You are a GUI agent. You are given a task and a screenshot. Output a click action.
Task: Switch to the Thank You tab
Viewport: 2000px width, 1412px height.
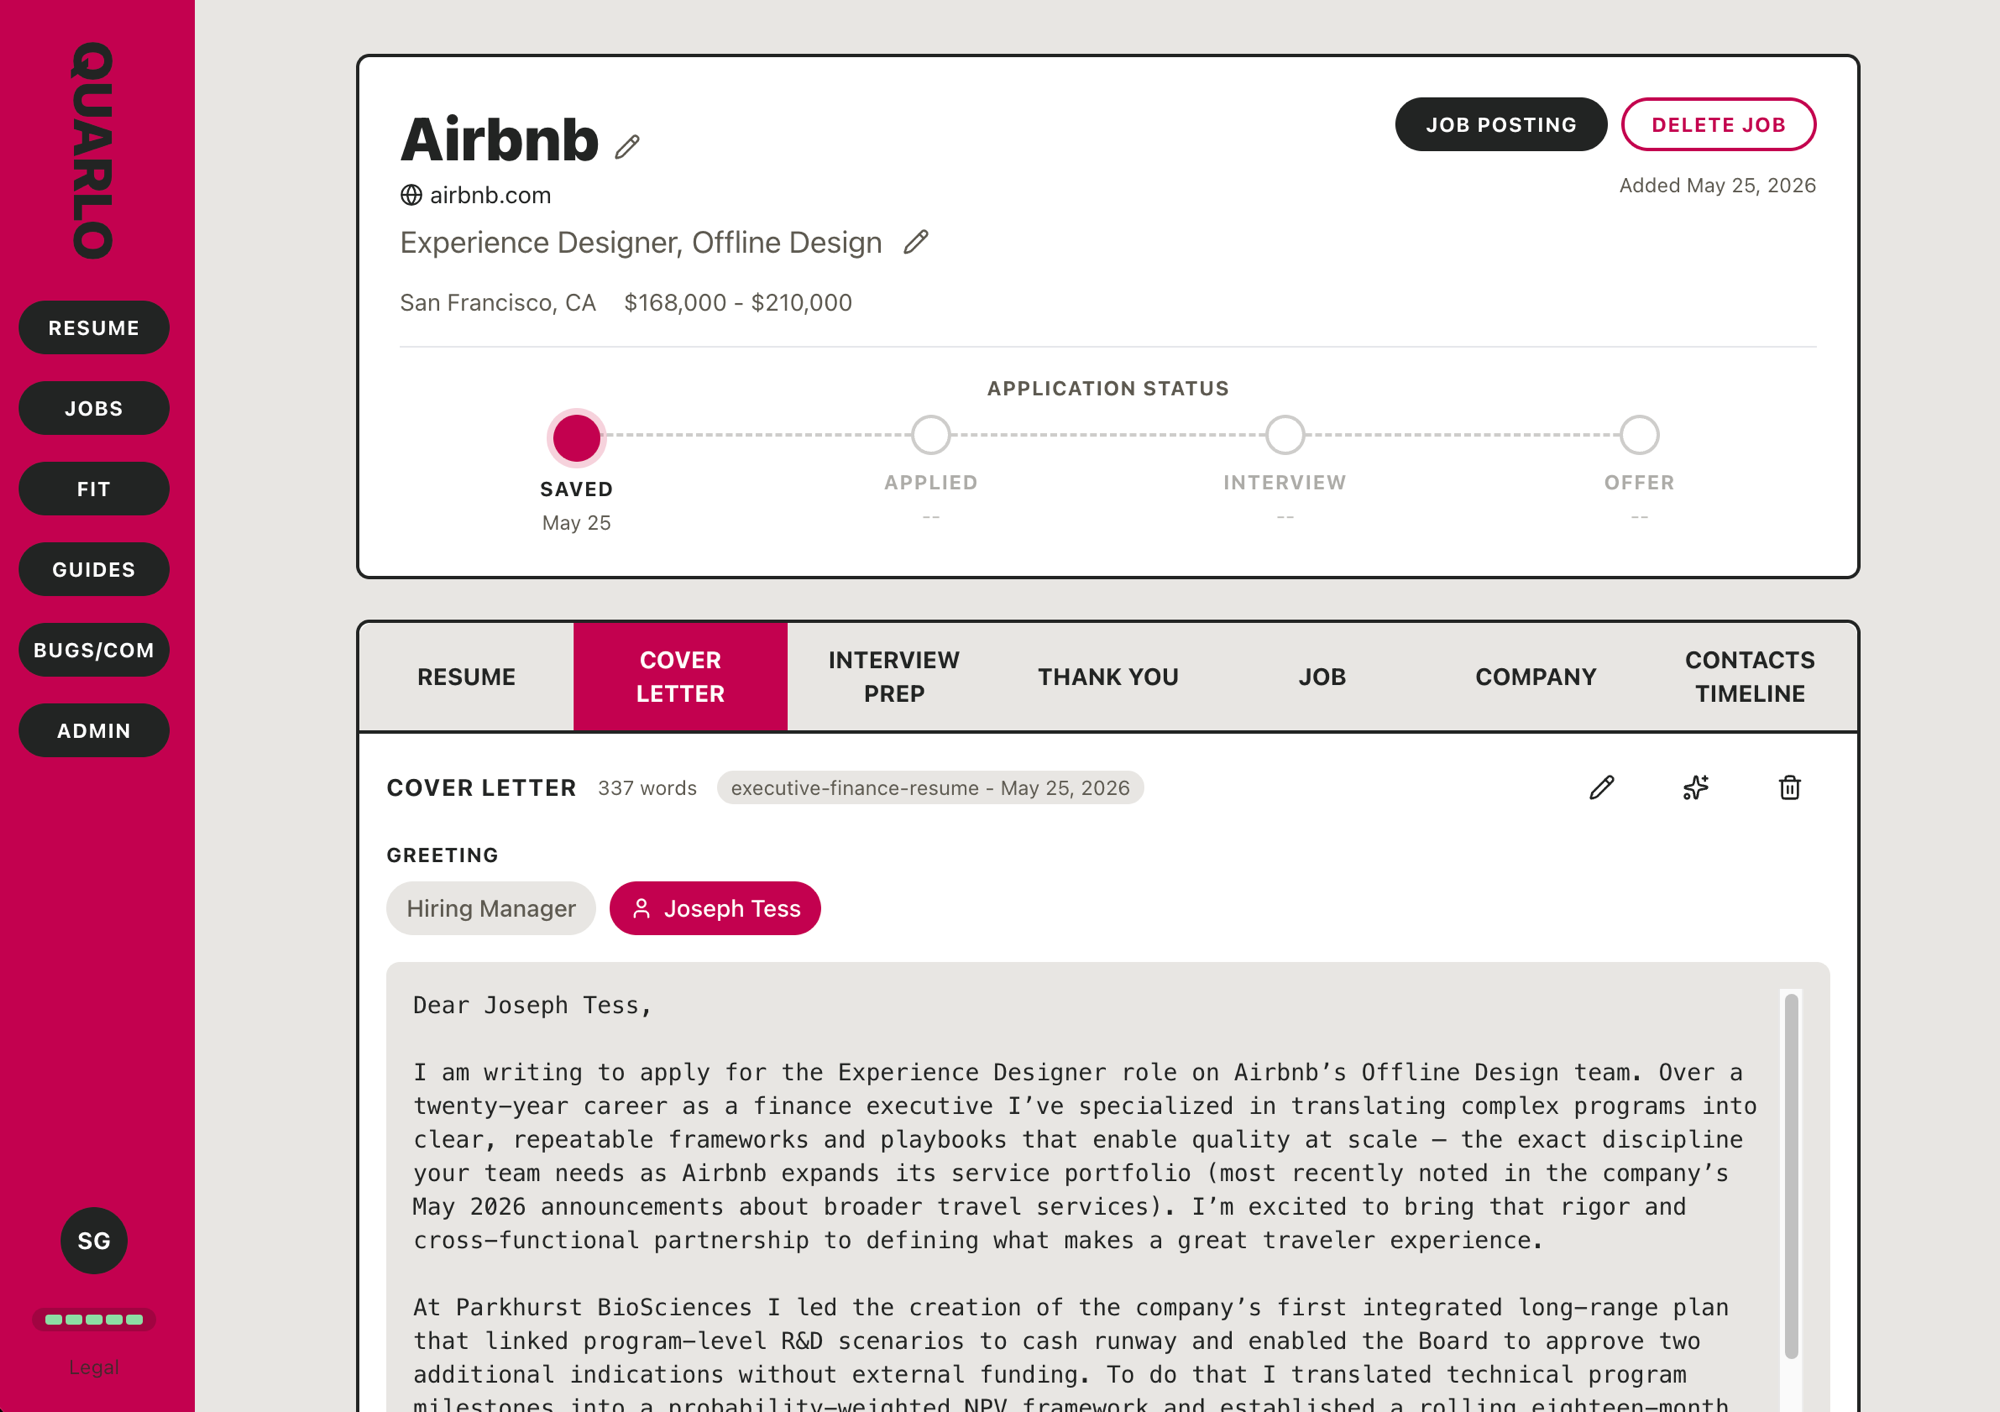coord(1108,677)
